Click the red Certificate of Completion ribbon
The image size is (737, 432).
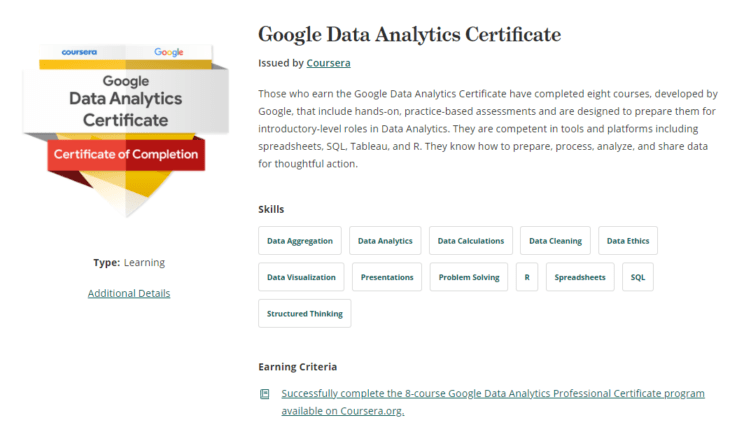[126, 155]
